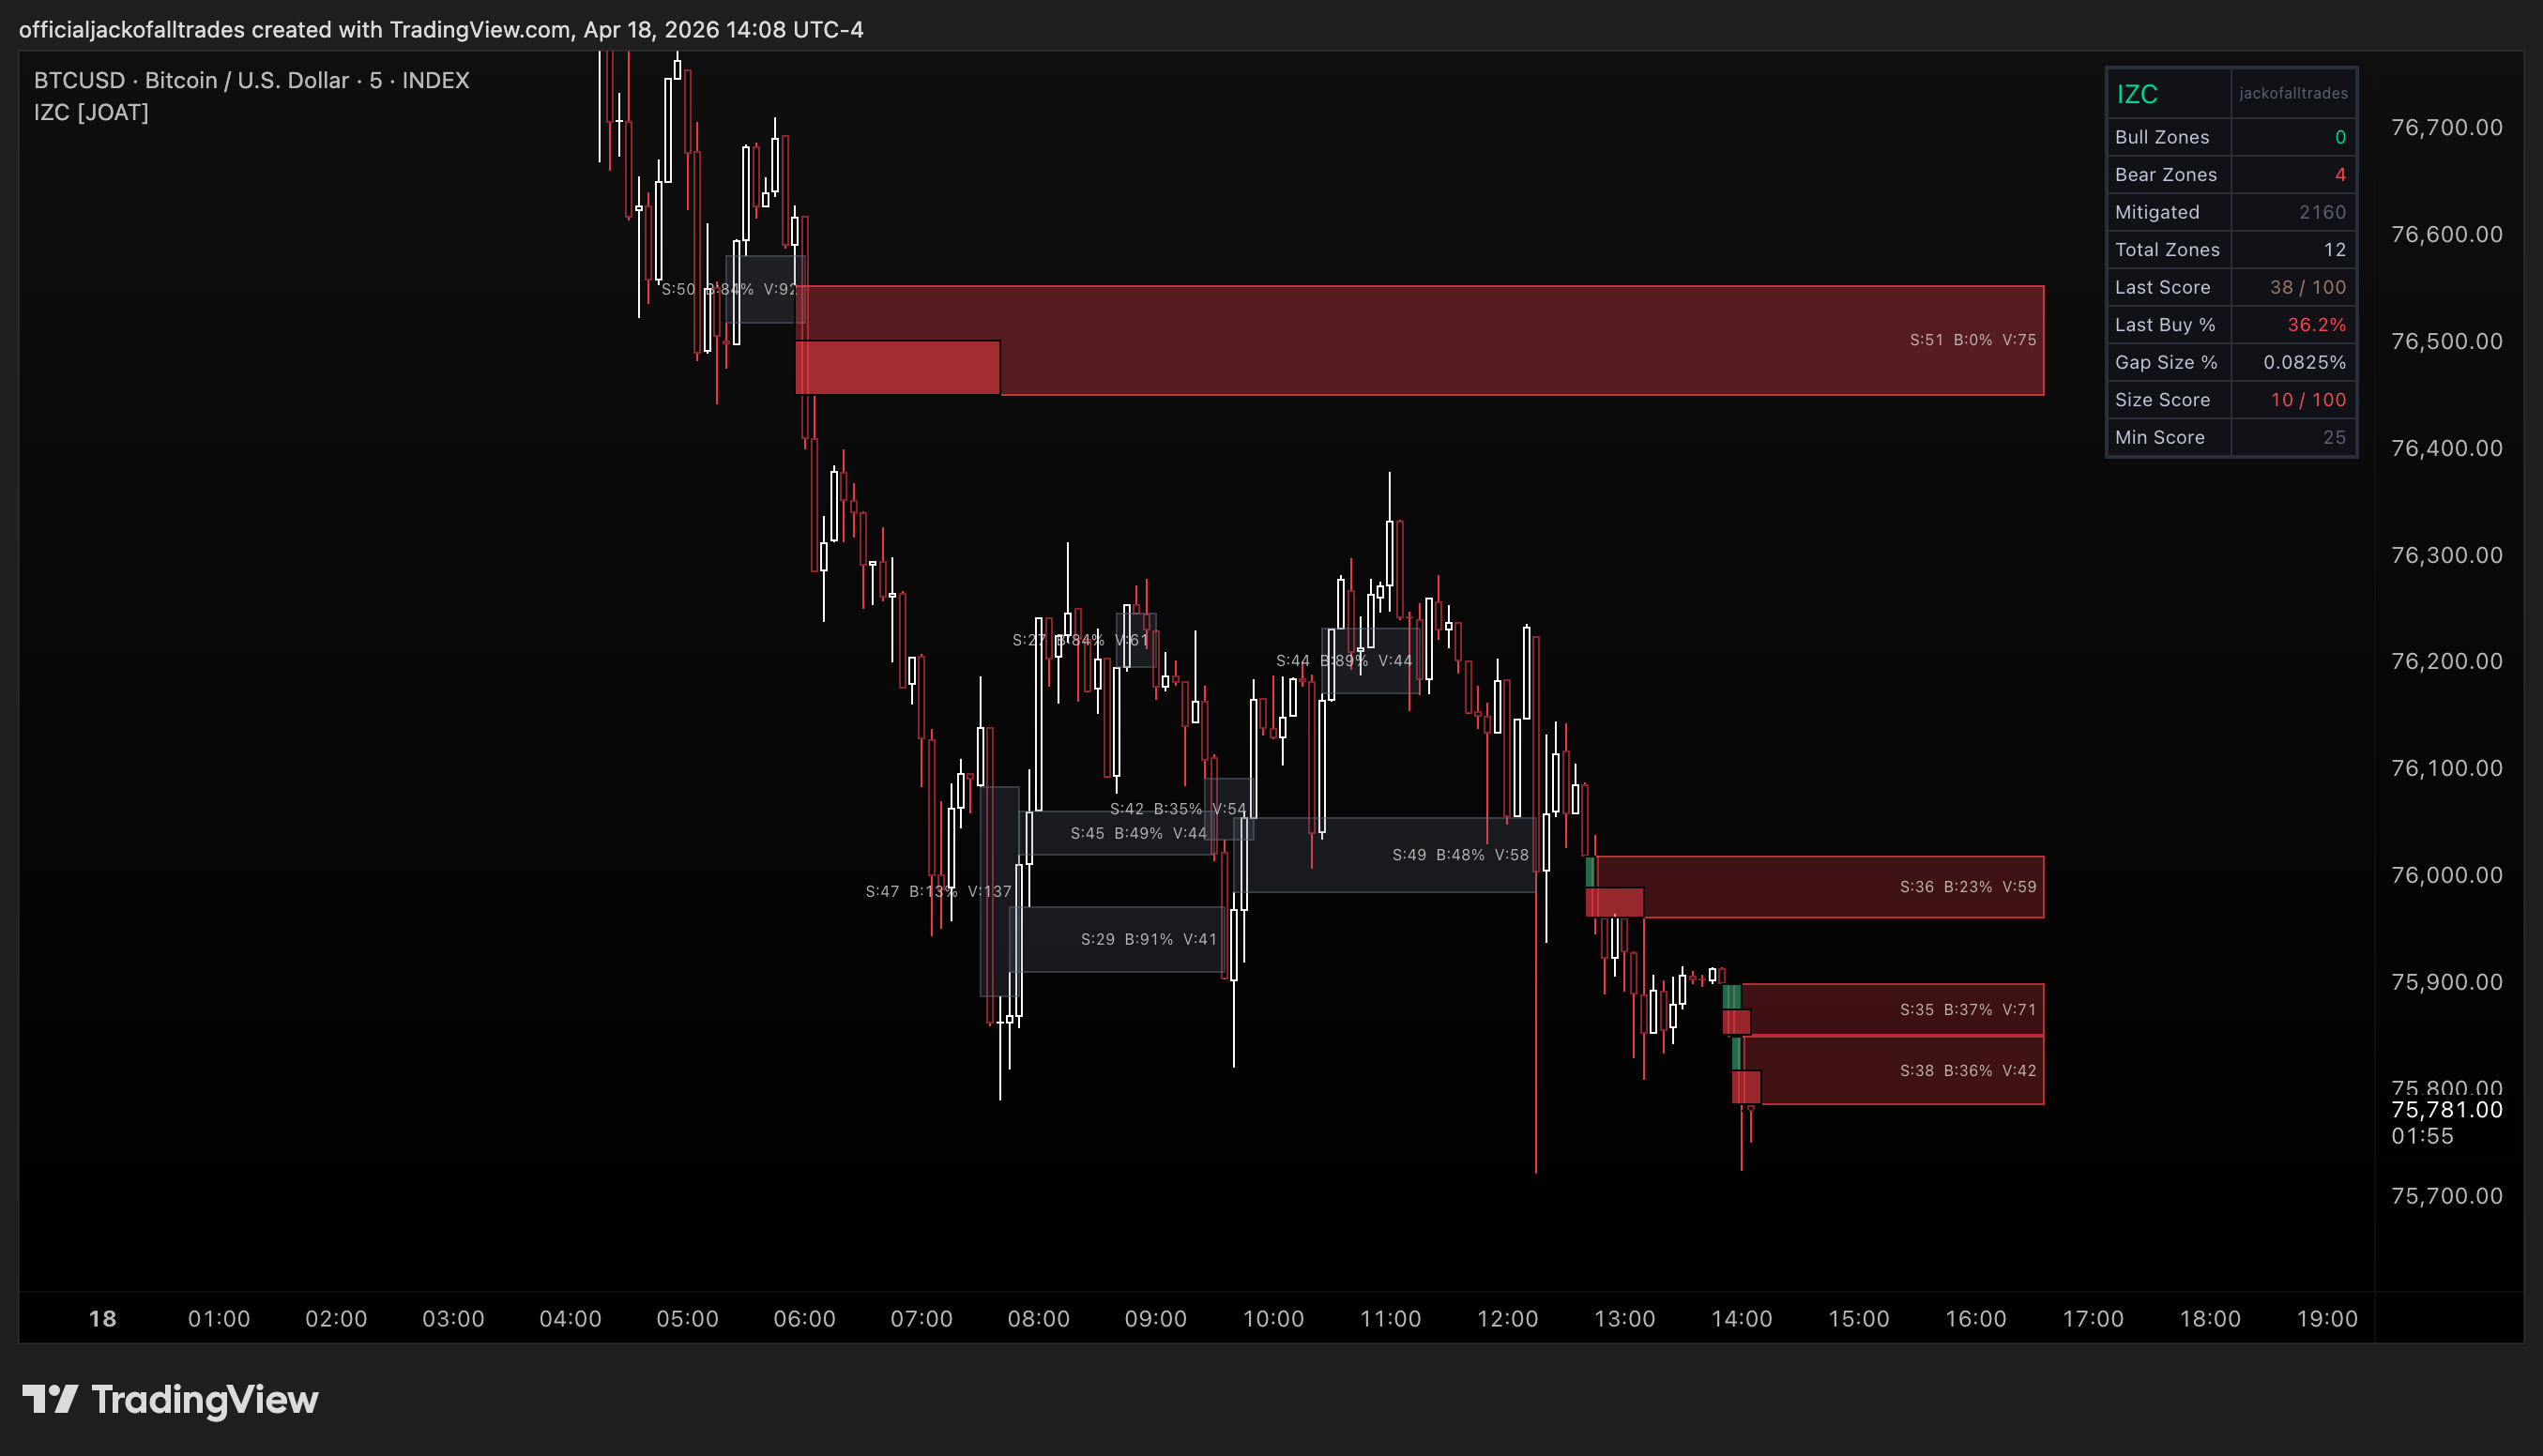This screenshot has width=2543, height=1456.
Task: Click the Min Score value 25
Action: point(2334,437)
